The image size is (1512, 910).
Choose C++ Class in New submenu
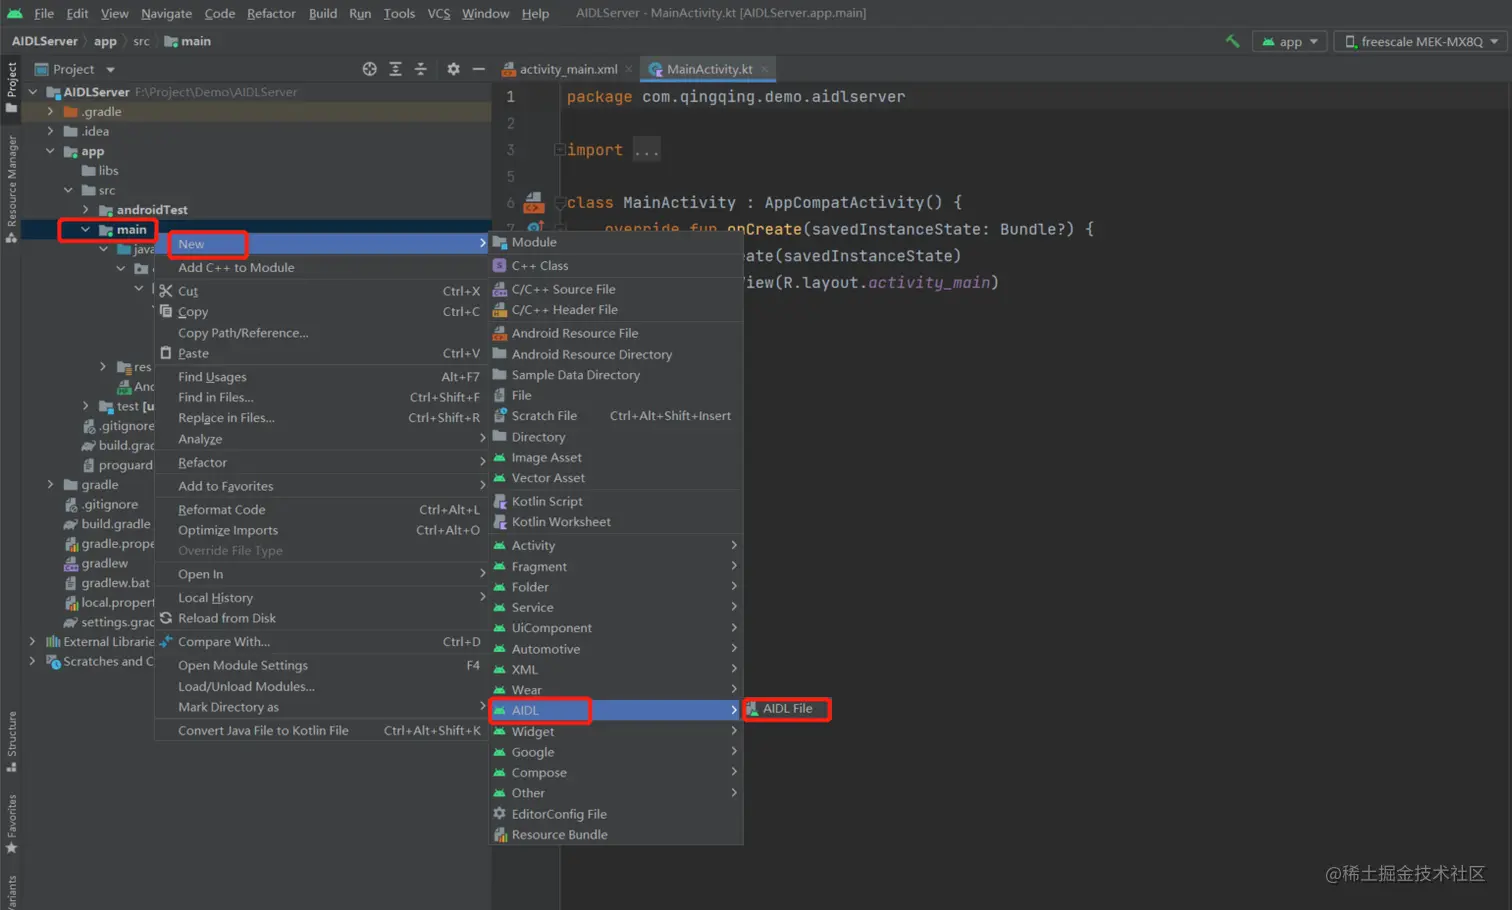pyautogui.click(x=616, y=266)
